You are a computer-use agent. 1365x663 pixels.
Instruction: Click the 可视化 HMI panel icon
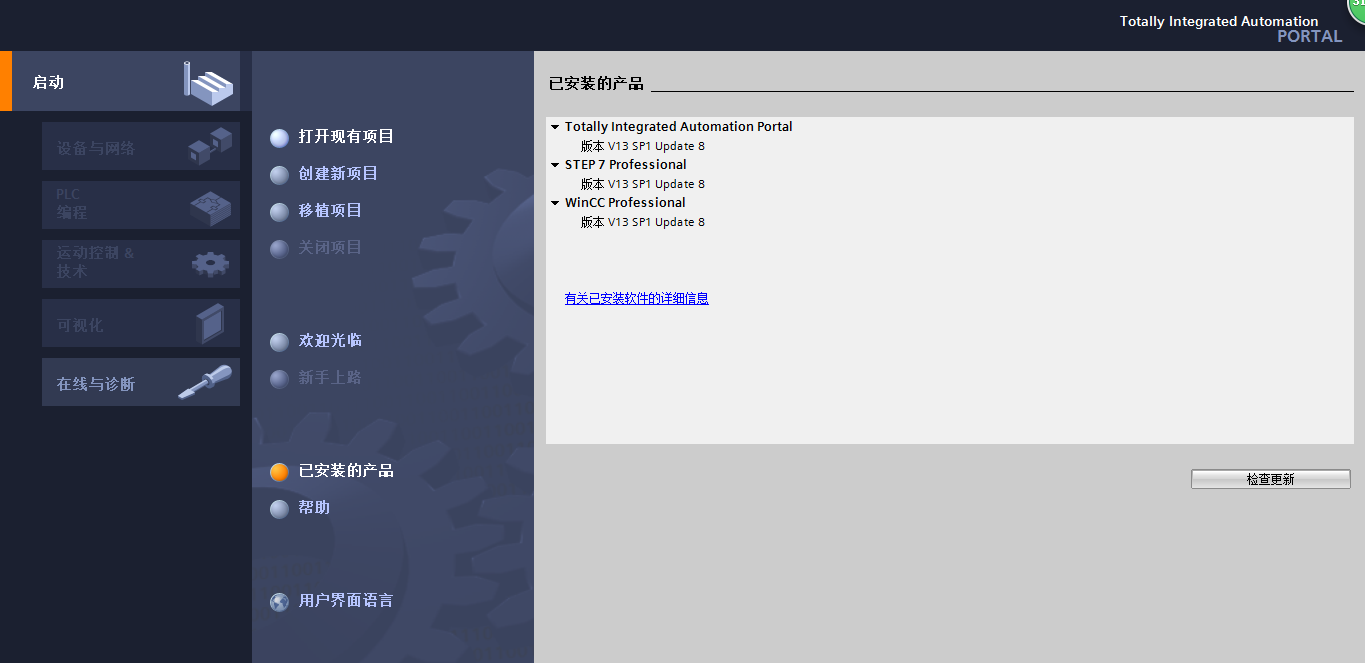(210, 323)
